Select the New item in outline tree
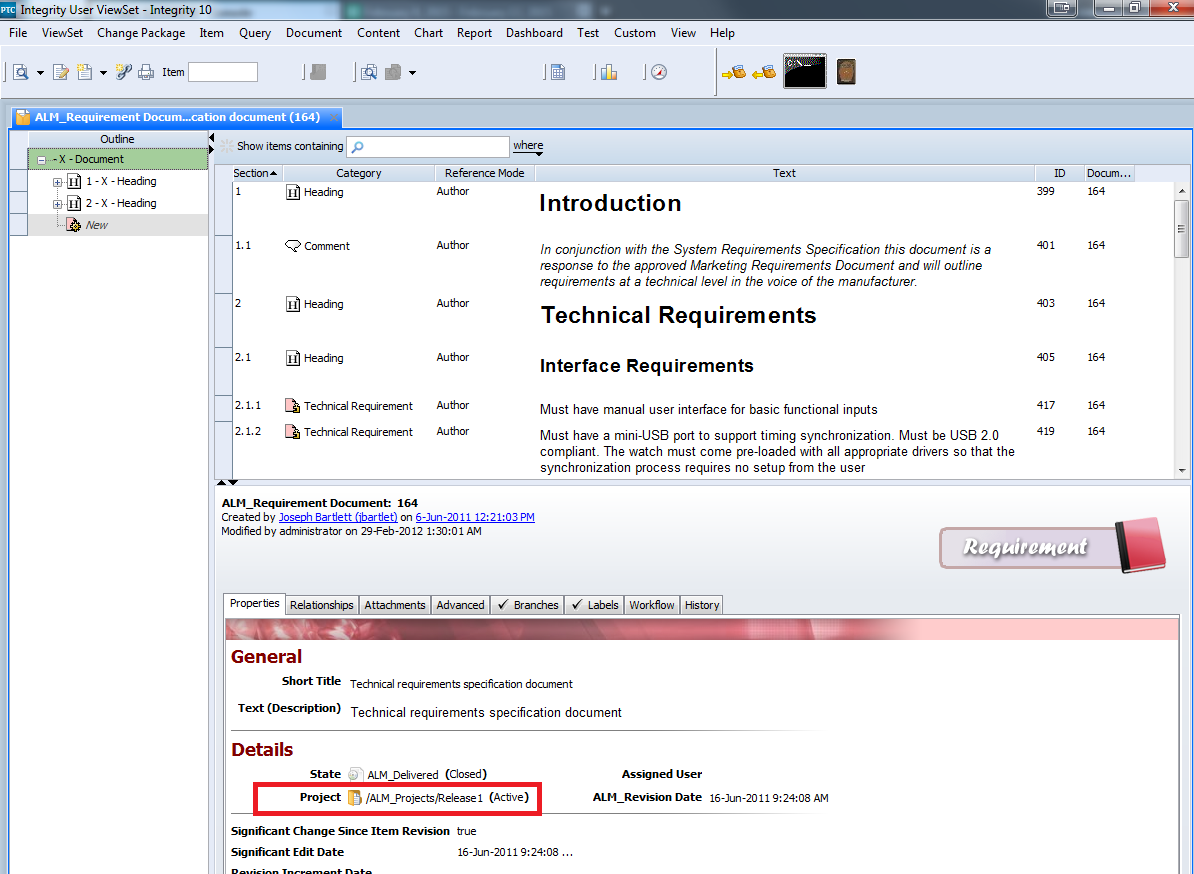 (x=97, y=225)
